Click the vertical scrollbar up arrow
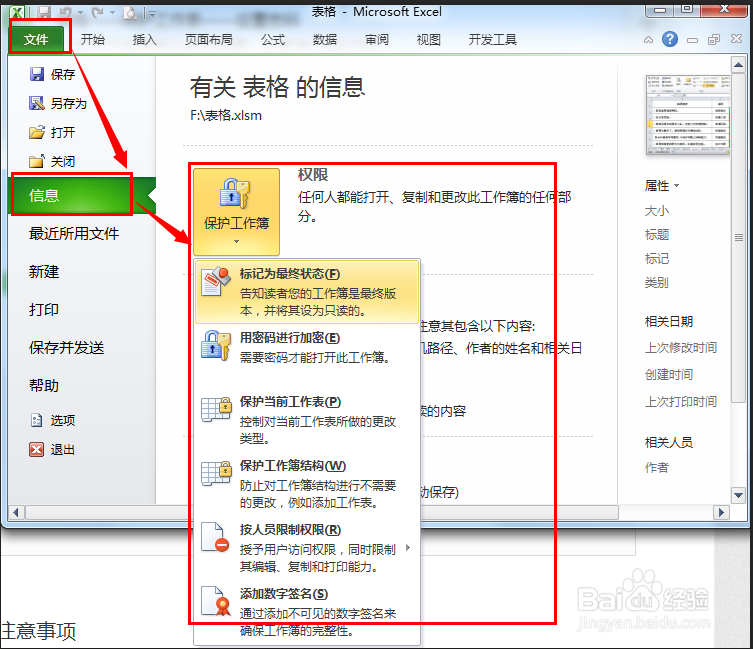The image size is (753, 649). (738, 65)
